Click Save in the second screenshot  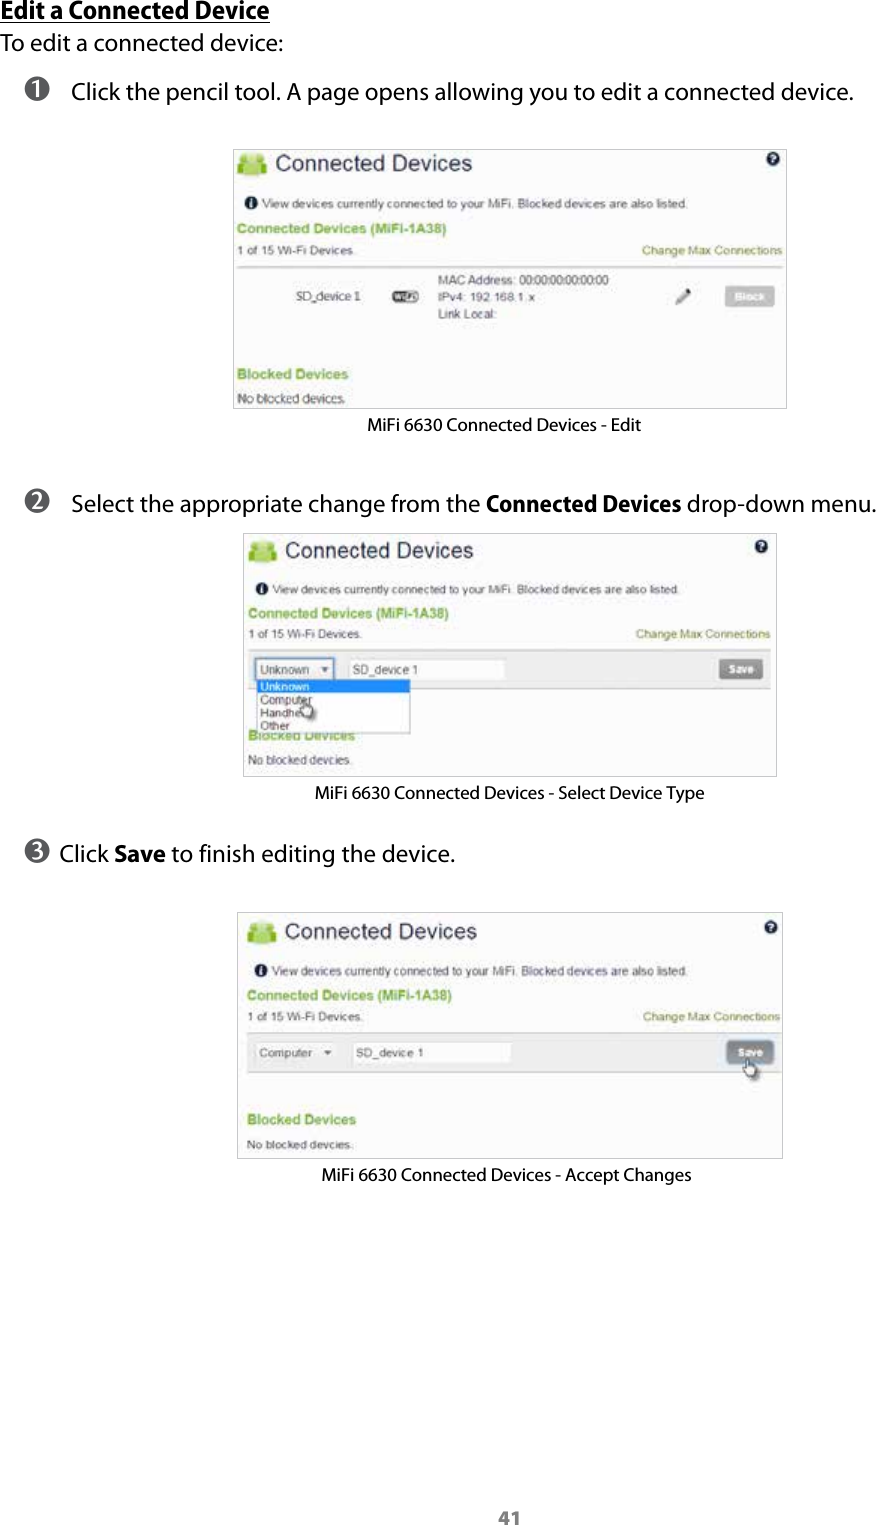tap(740, 669)
